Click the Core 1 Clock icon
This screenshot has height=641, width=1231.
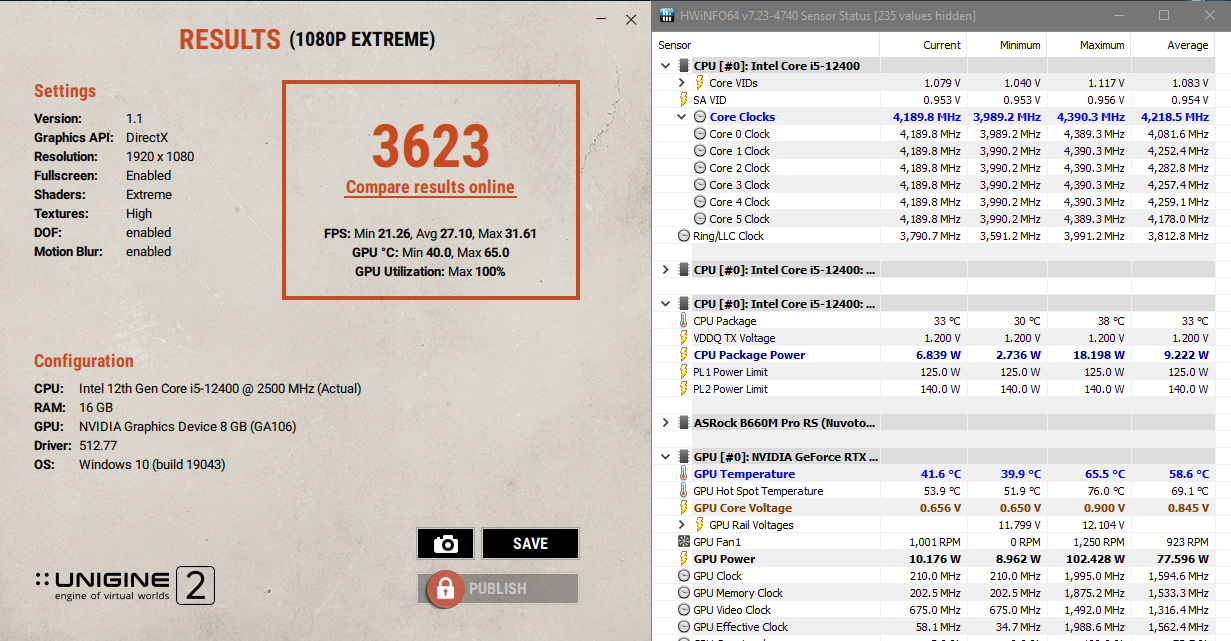(x=699, y=151)
